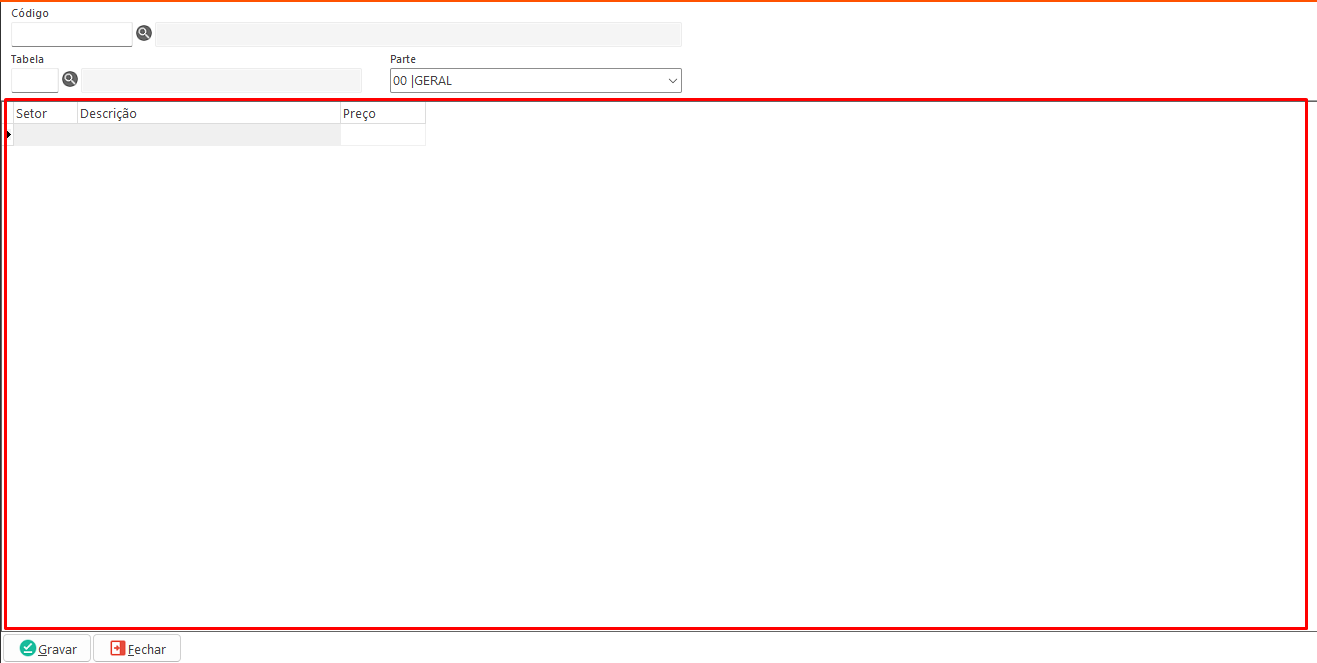Click the search icon next to Código
This screenshot has width=1317, height=663.
tap(144, 34)
